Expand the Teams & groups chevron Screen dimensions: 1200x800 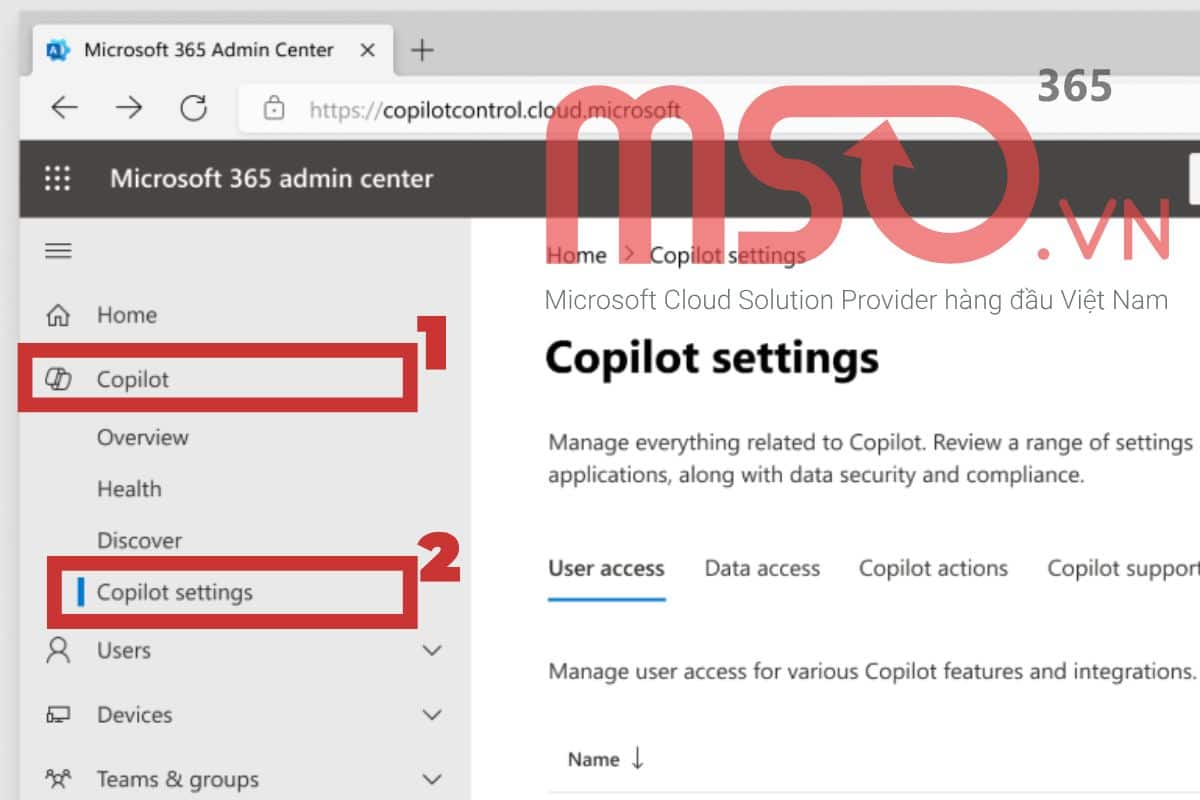(x=432, y=779)
